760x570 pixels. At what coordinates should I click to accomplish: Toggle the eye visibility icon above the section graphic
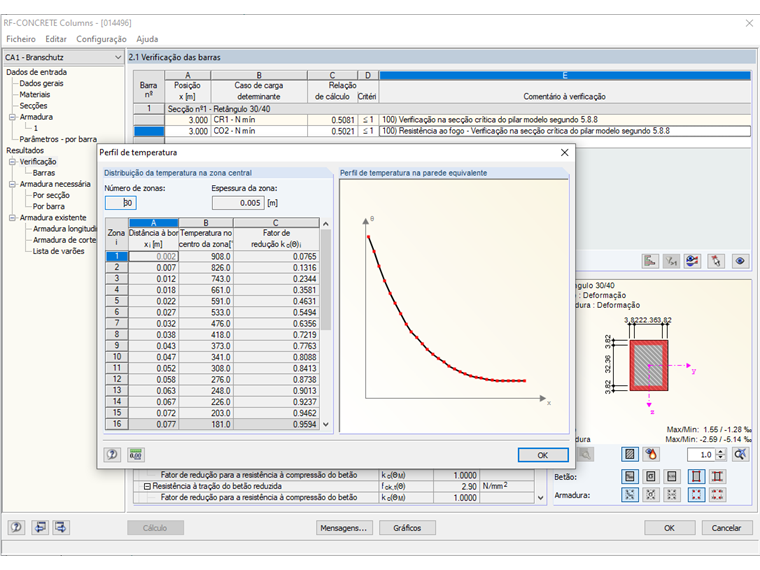[740, 261]
